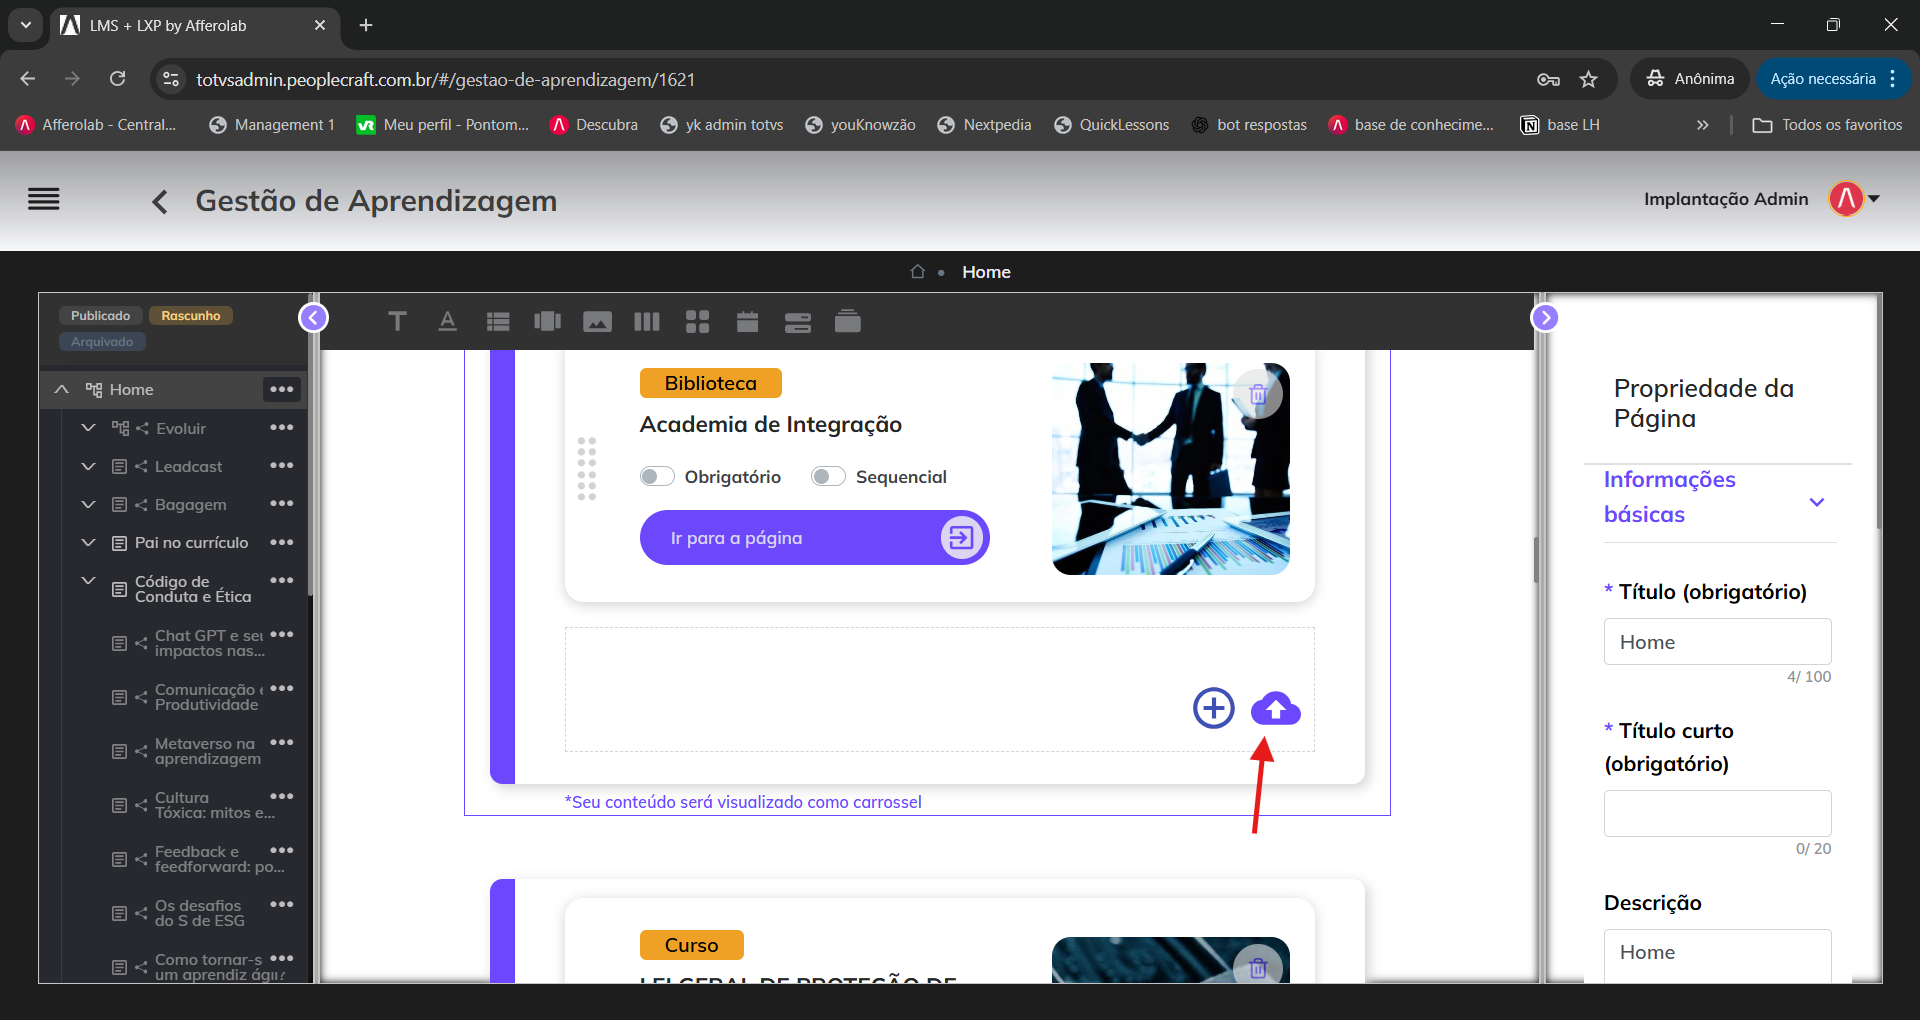Type in the Título curto field
1920x1020 pixels.
pos(1716,813)
